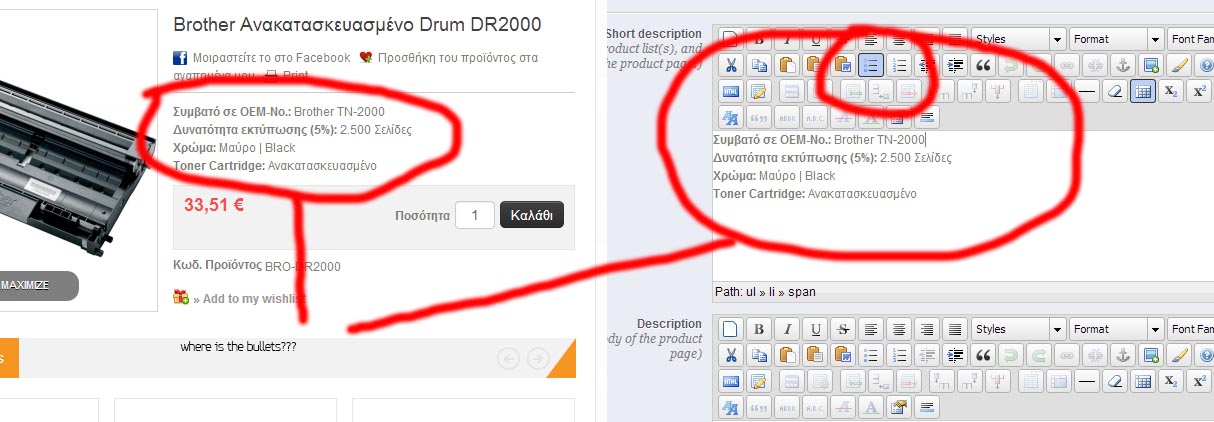Screen dimensions: 1214x422
Task: Open Font Family dropdown in Short description editor
Action: [x=1190, y=39]
